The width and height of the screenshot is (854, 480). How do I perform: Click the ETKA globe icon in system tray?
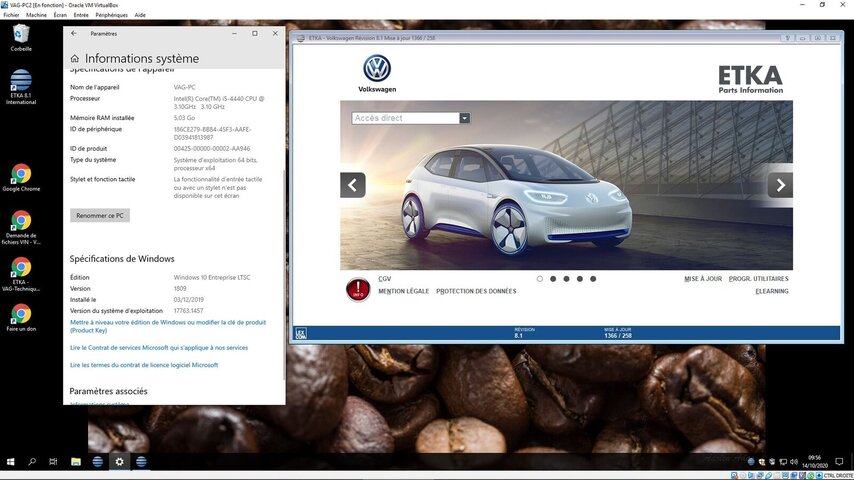[751, 461]
